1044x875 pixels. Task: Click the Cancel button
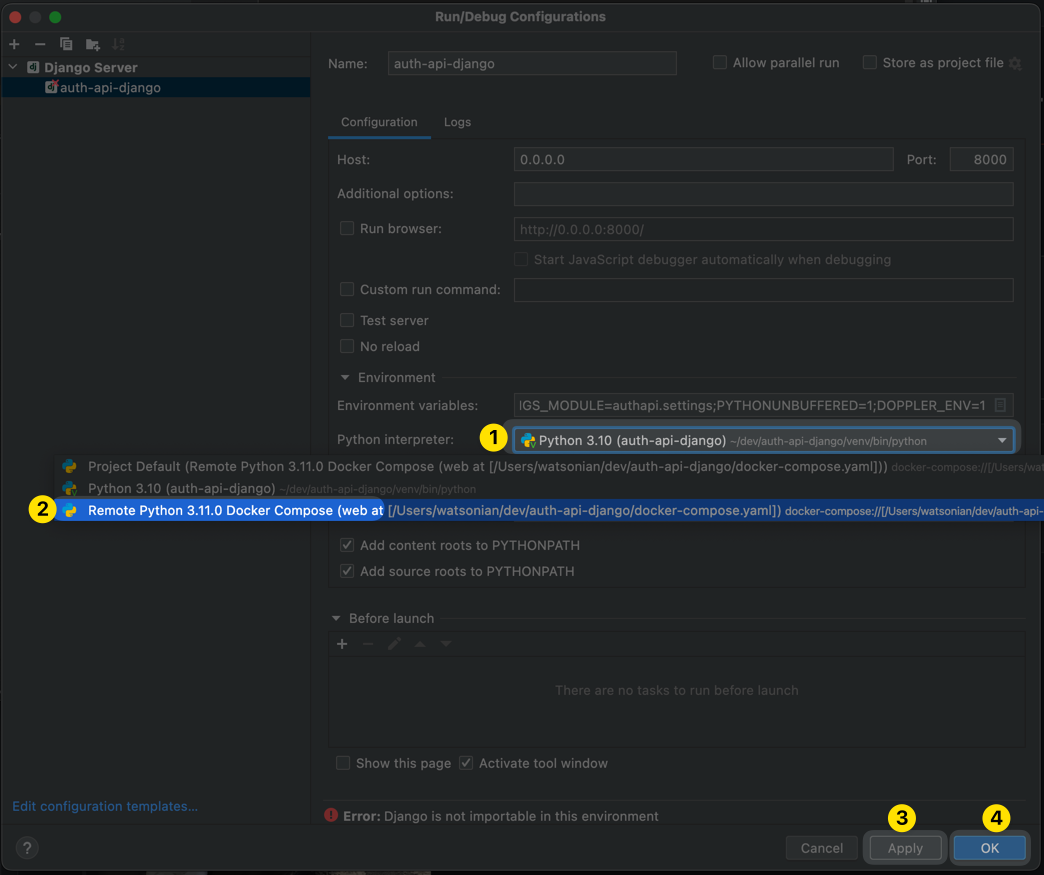point(822,848)
